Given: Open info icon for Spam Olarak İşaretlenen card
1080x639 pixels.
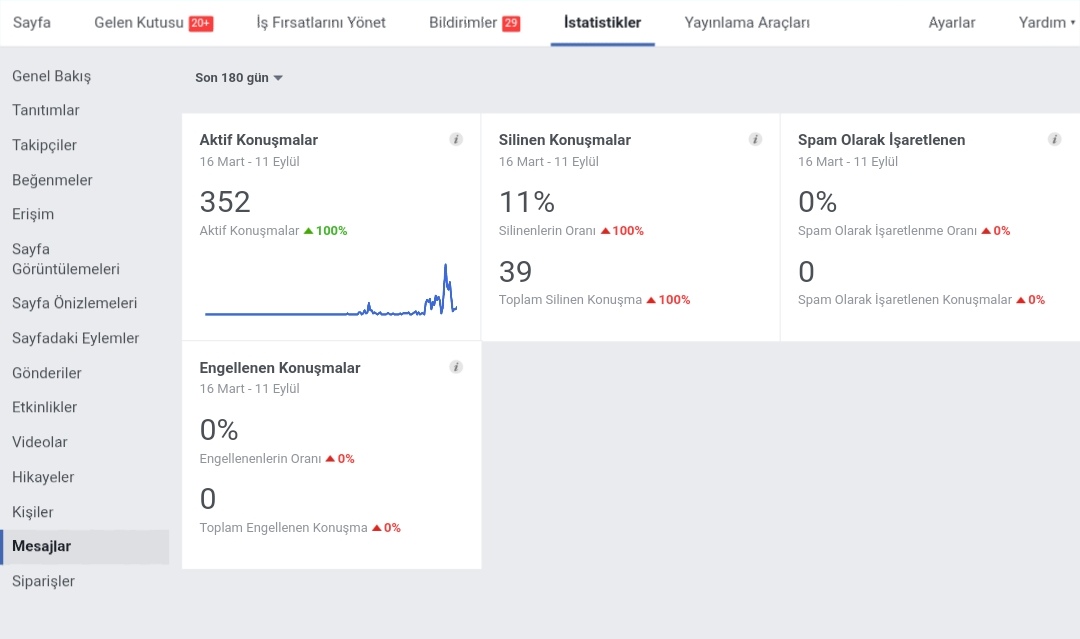Looking at the screenshot, I should coord(1054,140).
